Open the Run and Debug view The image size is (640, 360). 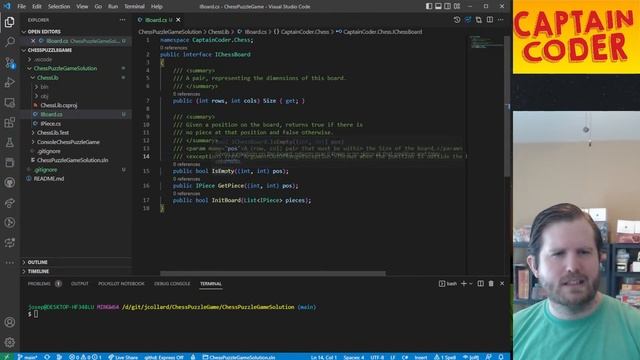tap(10, 82)
